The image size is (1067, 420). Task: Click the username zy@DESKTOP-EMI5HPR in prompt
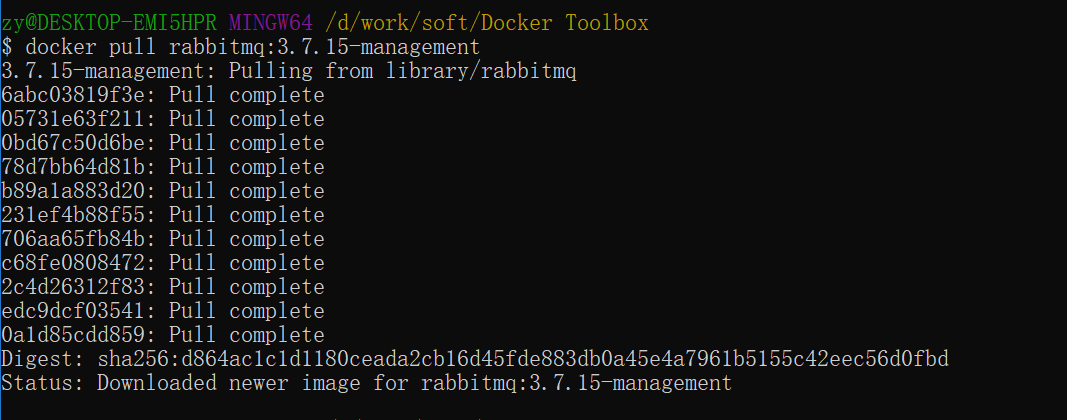click(x=108, y=23)
